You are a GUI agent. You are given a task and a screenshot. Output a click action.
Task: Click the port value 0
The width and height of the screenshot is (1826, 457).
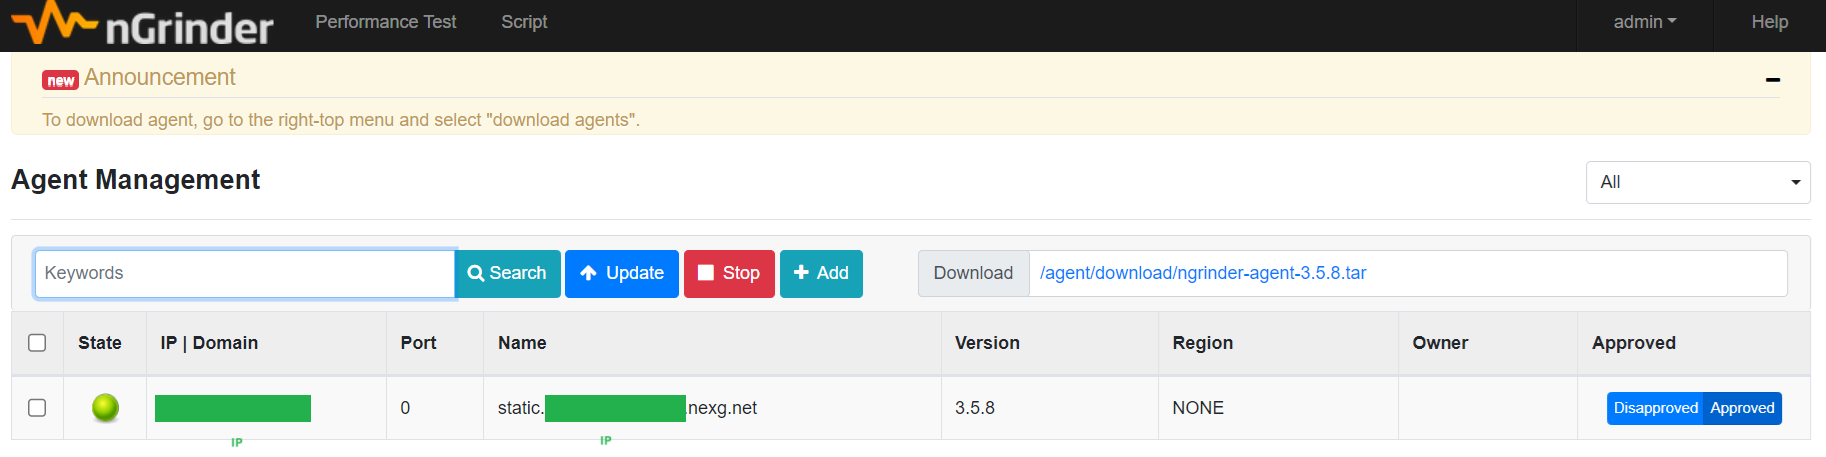(405, 408)
